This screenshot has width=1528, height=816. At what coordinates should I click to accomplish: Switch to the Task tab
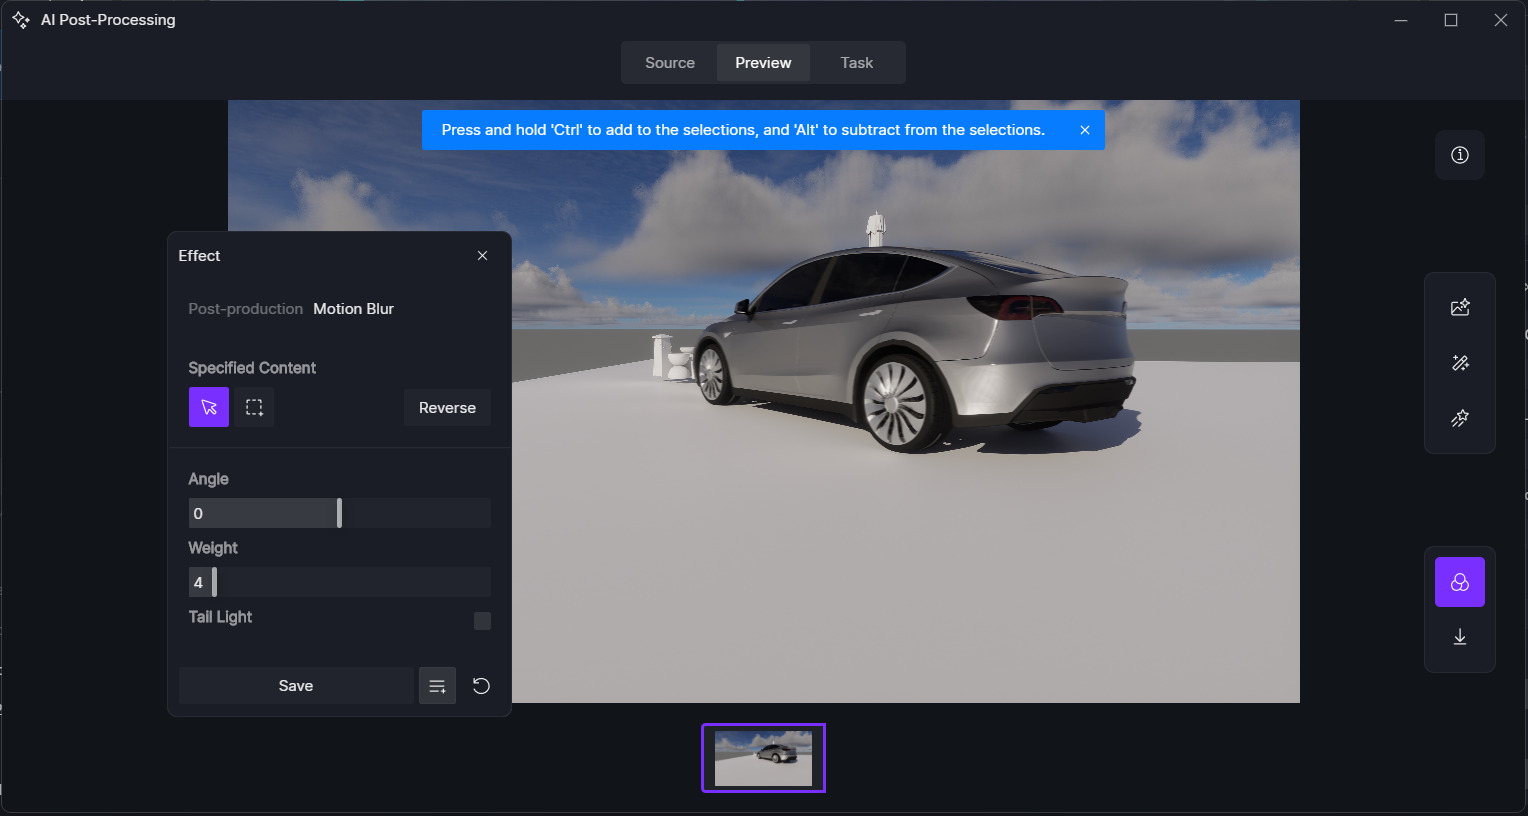pos(856,63)
